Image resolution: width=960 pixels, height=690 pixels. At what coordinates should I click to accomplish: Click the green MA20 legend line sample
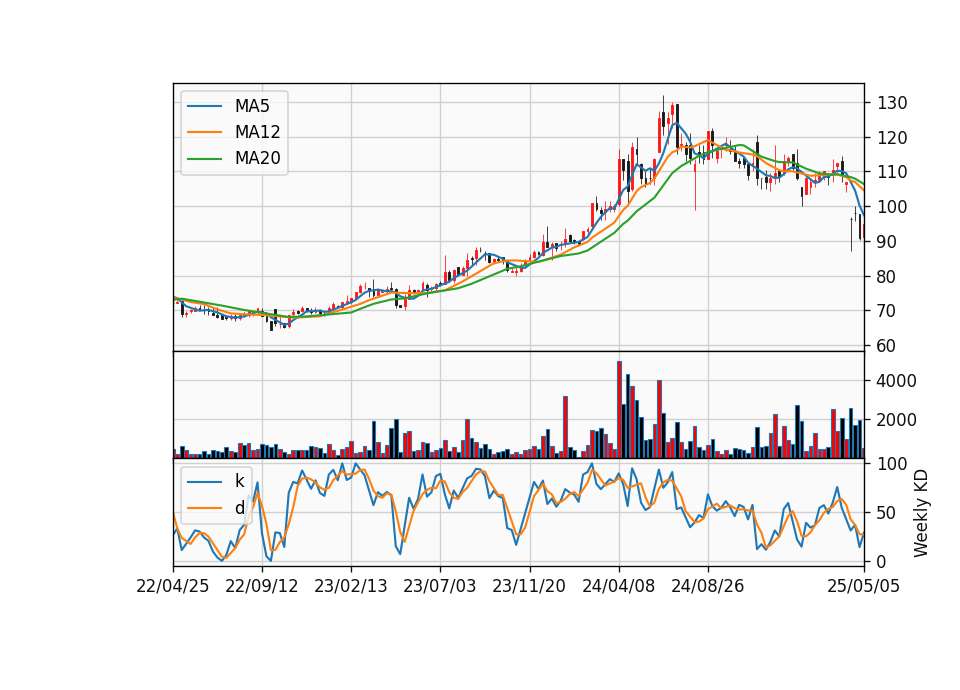tap(204, 159)
